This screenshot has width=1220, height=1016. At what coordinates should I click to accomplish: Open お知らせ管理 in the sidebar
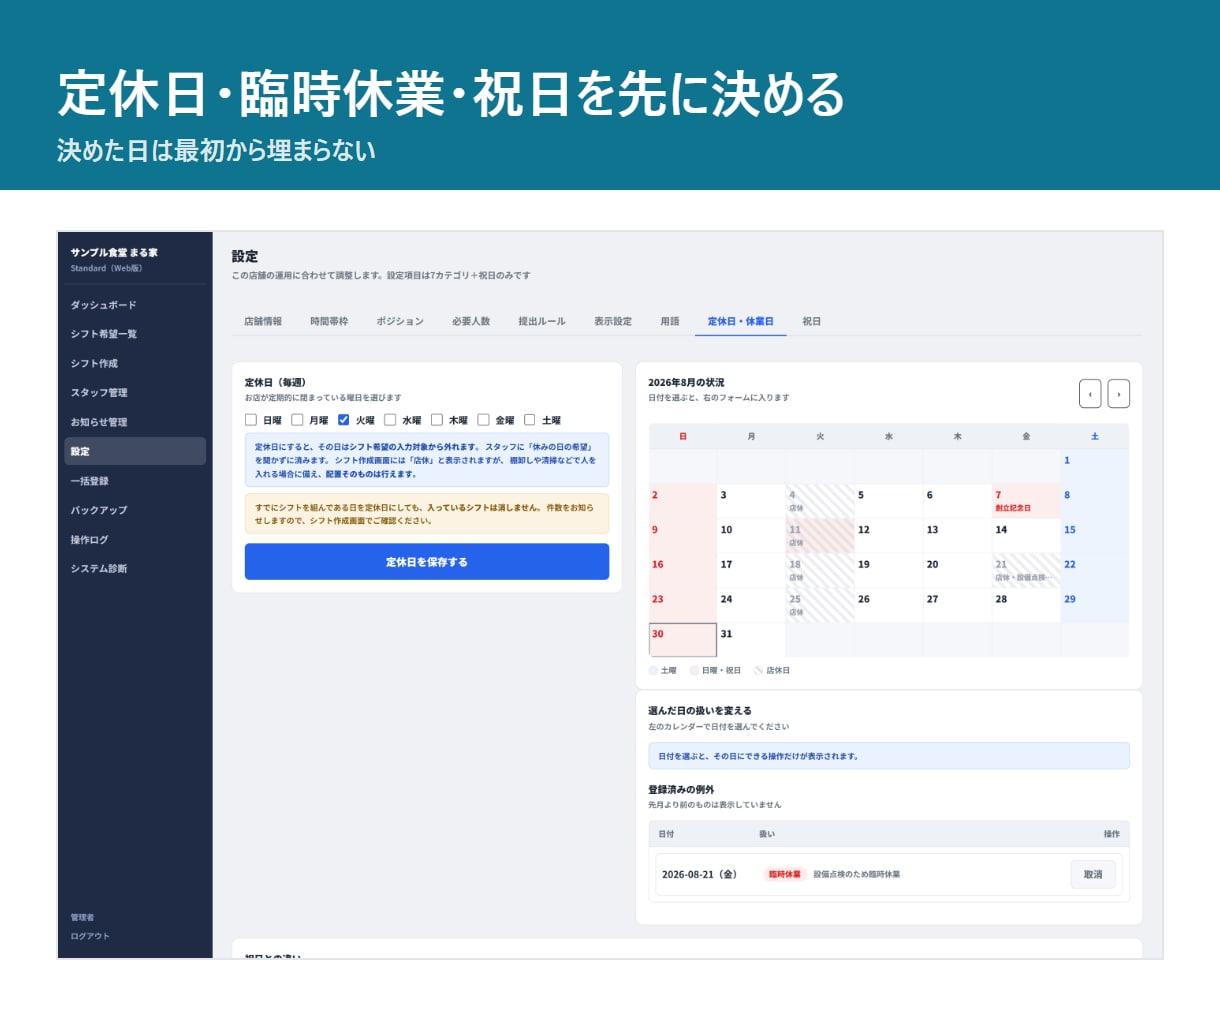point(135,422)
